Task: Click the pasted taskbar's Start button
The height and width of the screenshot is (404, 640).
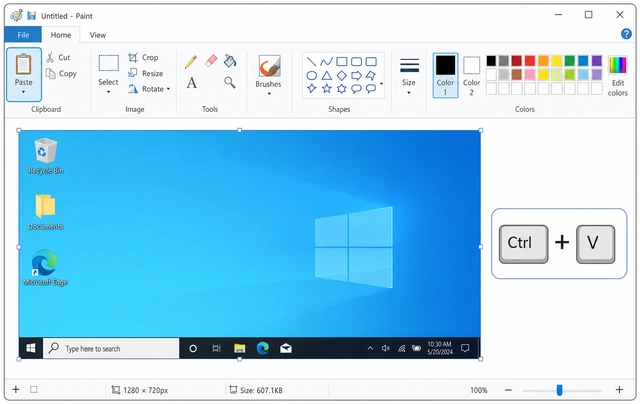Action: pos(31,348)
